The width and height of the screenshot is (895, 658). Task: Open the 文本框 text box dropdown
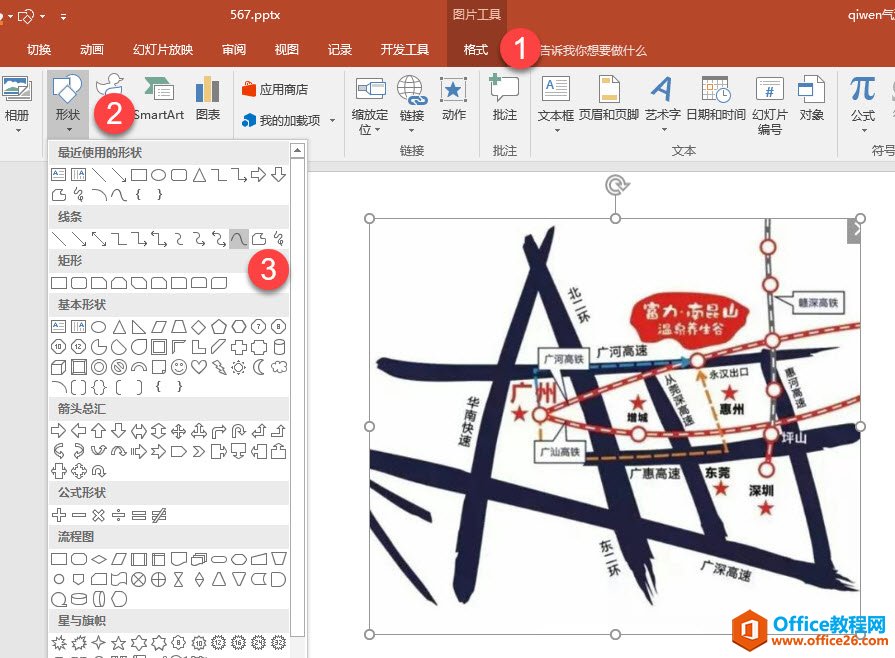click(555, 106)
